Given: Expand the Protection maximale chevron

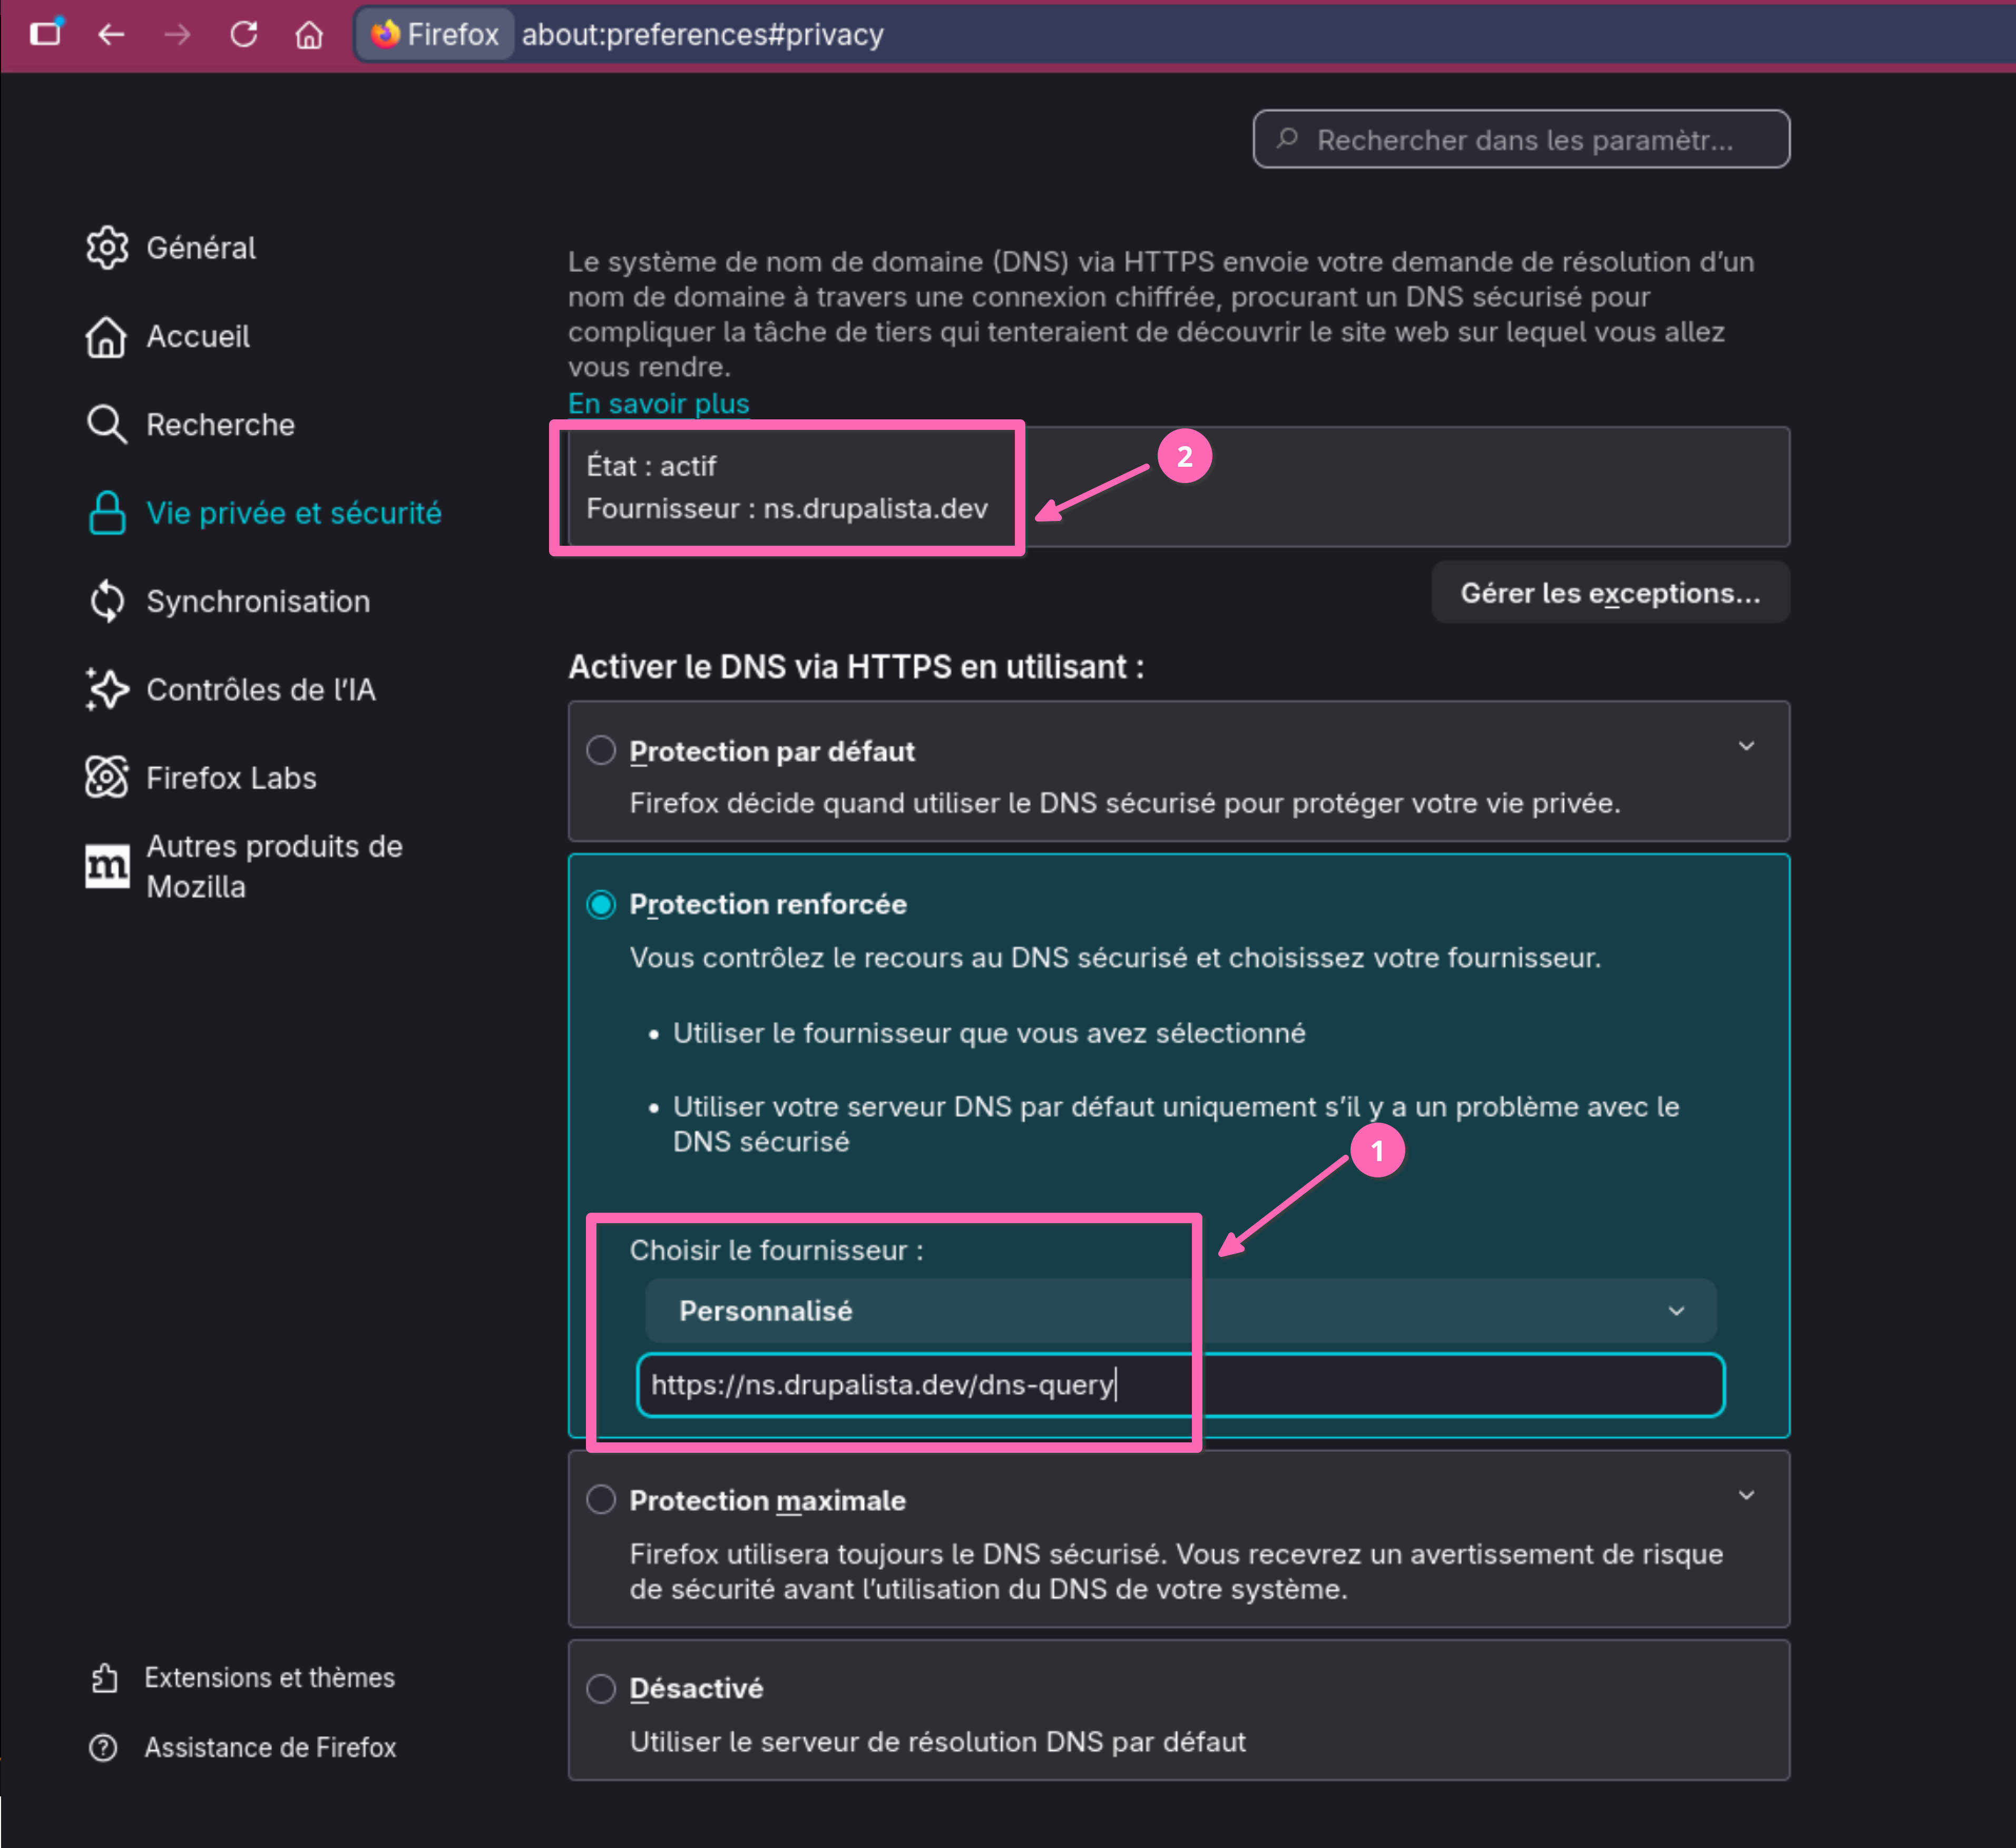Looking at the screenshot, I should tap(1746, 1495).
